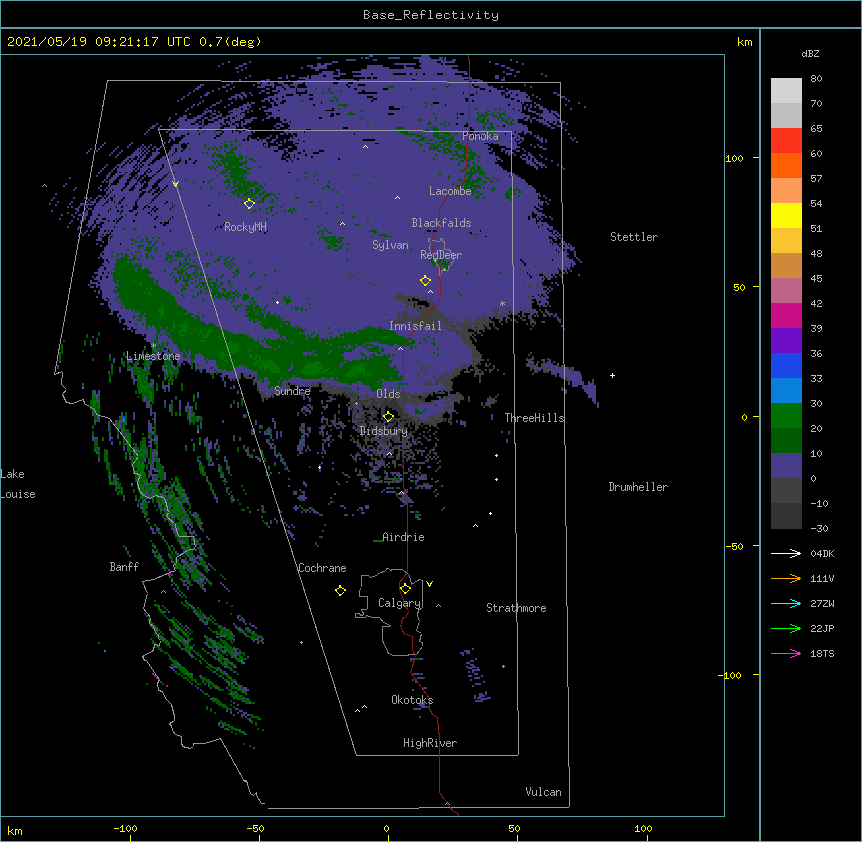The height and width of the screenshot is (842, 862).
Task: Pick the red 65–60 dBZ legend swatch
Action: [x=786, y=140]
